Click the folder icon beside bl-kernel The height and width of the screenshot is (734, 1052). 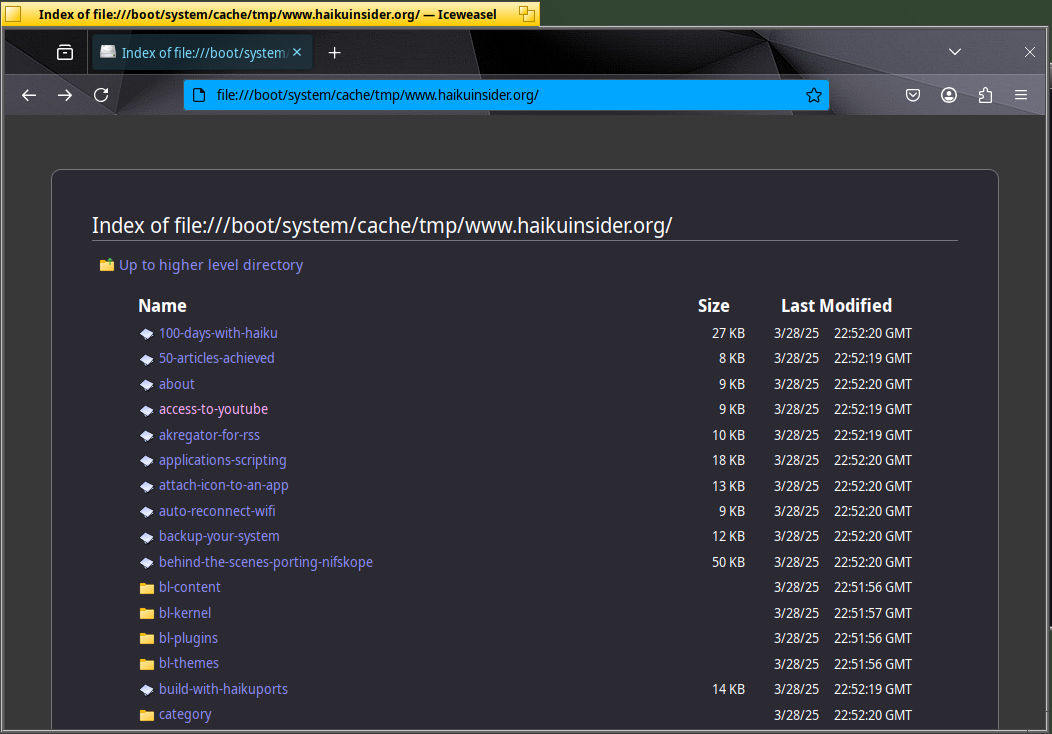pos(147,613)
